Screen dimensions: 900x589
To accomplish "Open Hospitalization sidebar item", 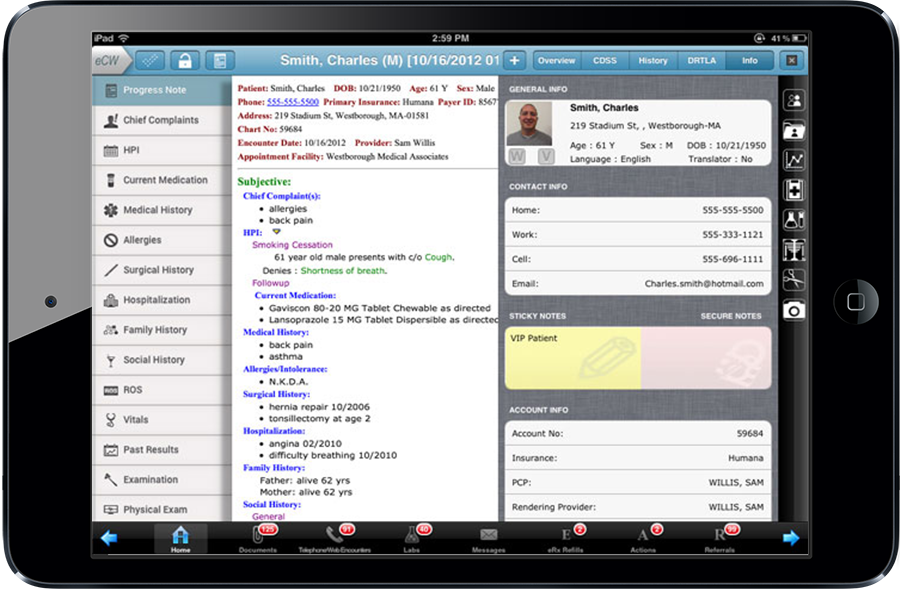I will pyautogui.click(x=162, y=300).
